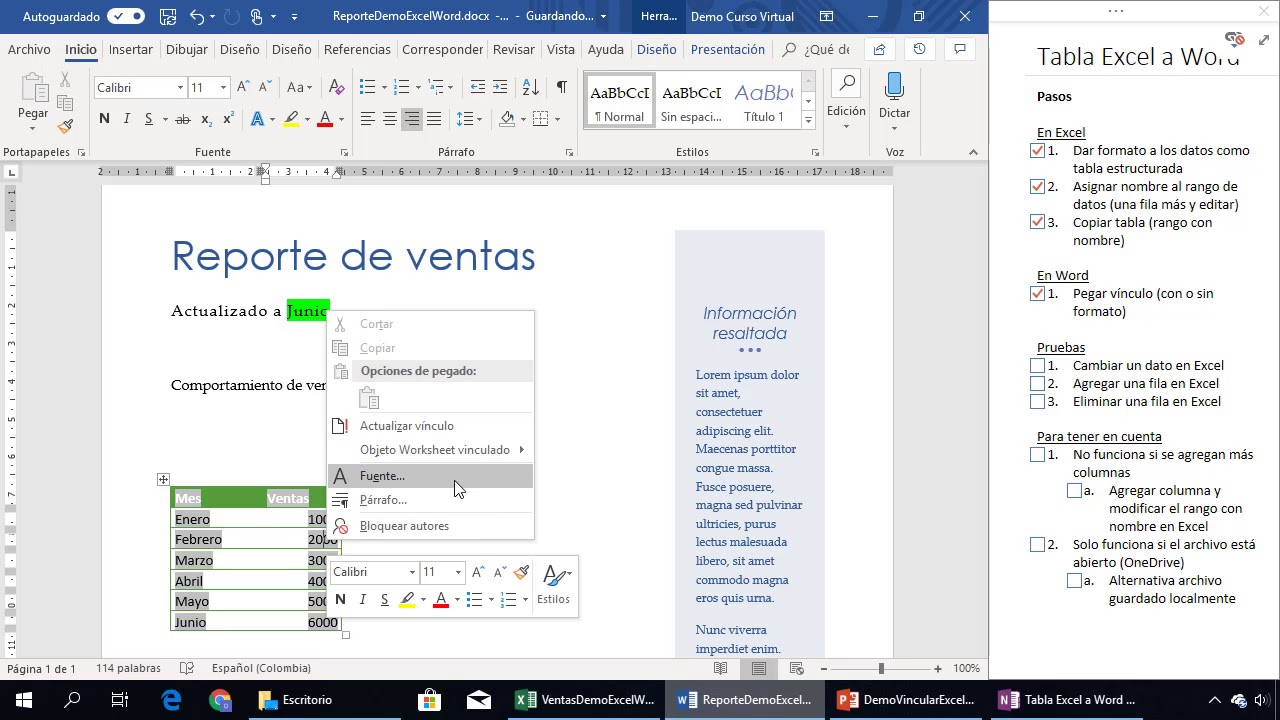Apply strikethrough formatting in ribbon
1280x720 pixels.
pos(182,119)
